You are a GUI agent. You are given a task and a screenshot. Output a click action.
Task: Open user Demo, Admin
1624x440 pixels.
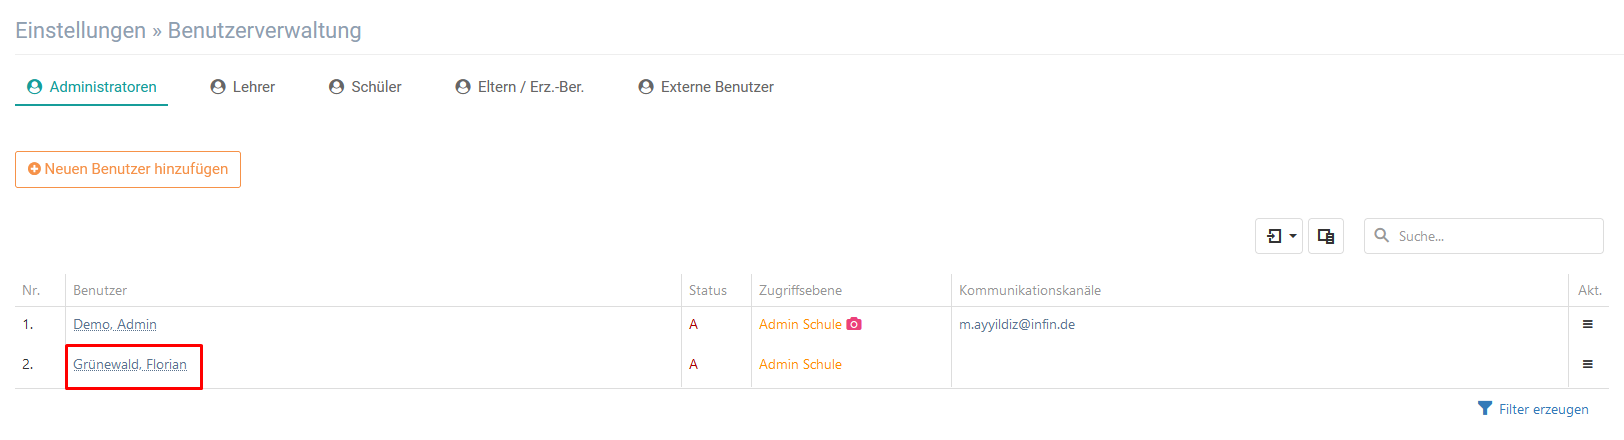(x=115, y=324)
